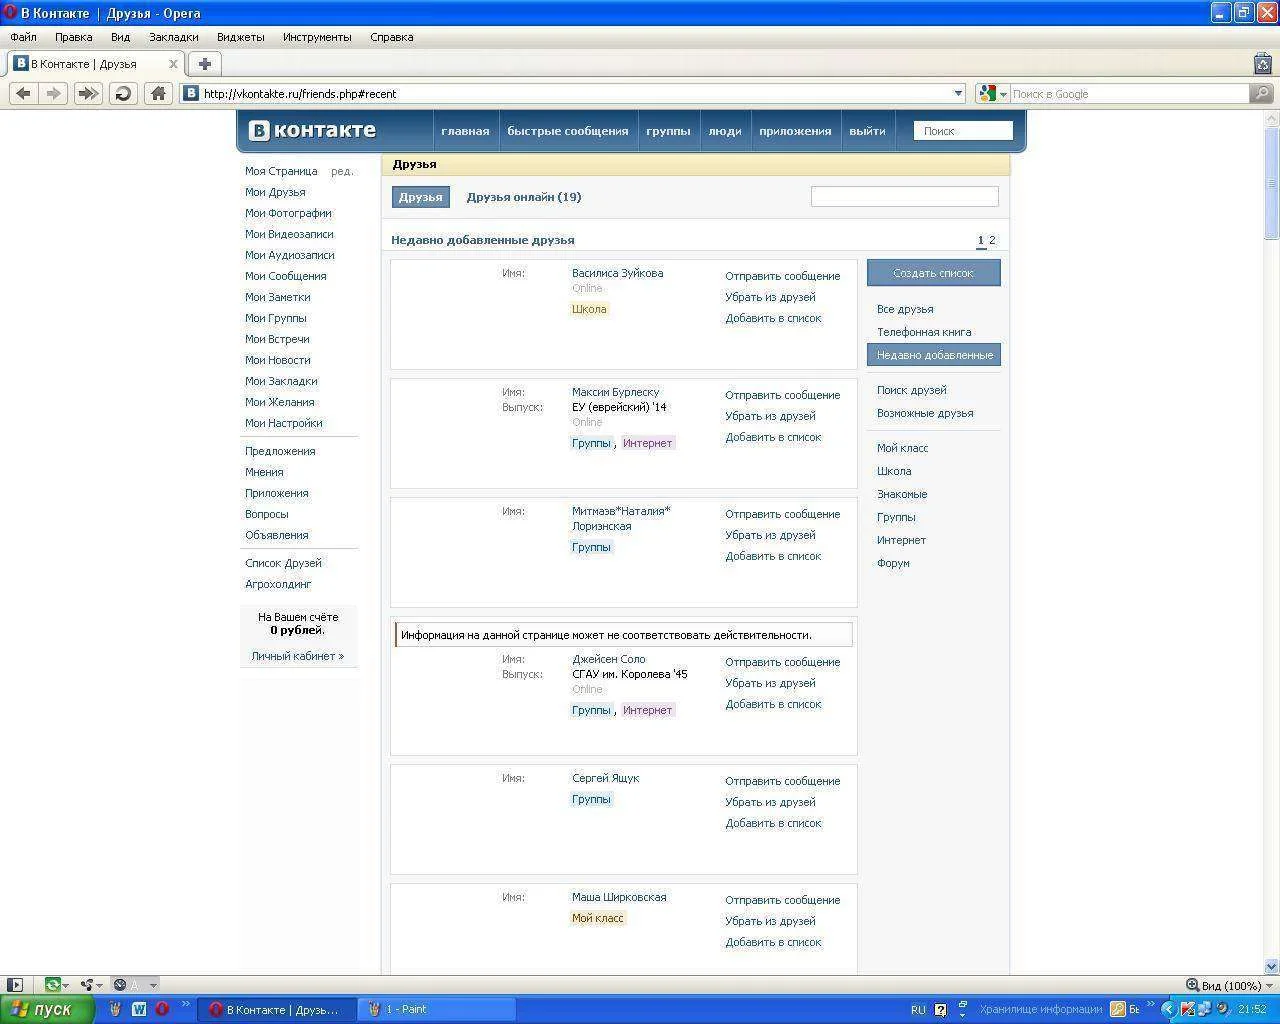Click the RU language indicator in taskbar
The height and width of the screenshot is (1024, 1280).
click(918, 1009)
